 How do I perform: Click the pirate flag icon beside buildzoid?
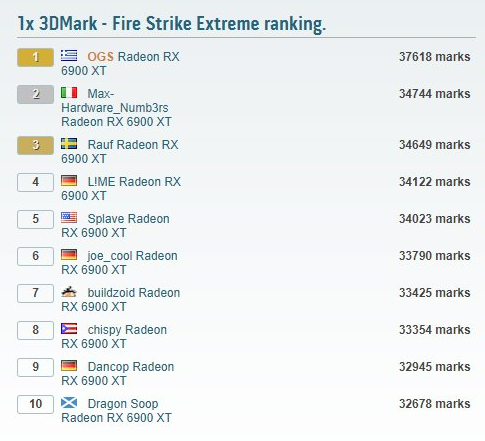pos(69,292)
